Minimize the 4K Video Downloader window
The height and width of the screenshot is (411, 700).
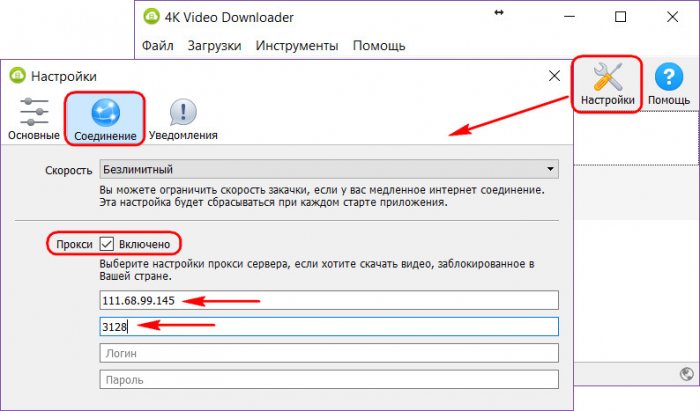point(569,17)
